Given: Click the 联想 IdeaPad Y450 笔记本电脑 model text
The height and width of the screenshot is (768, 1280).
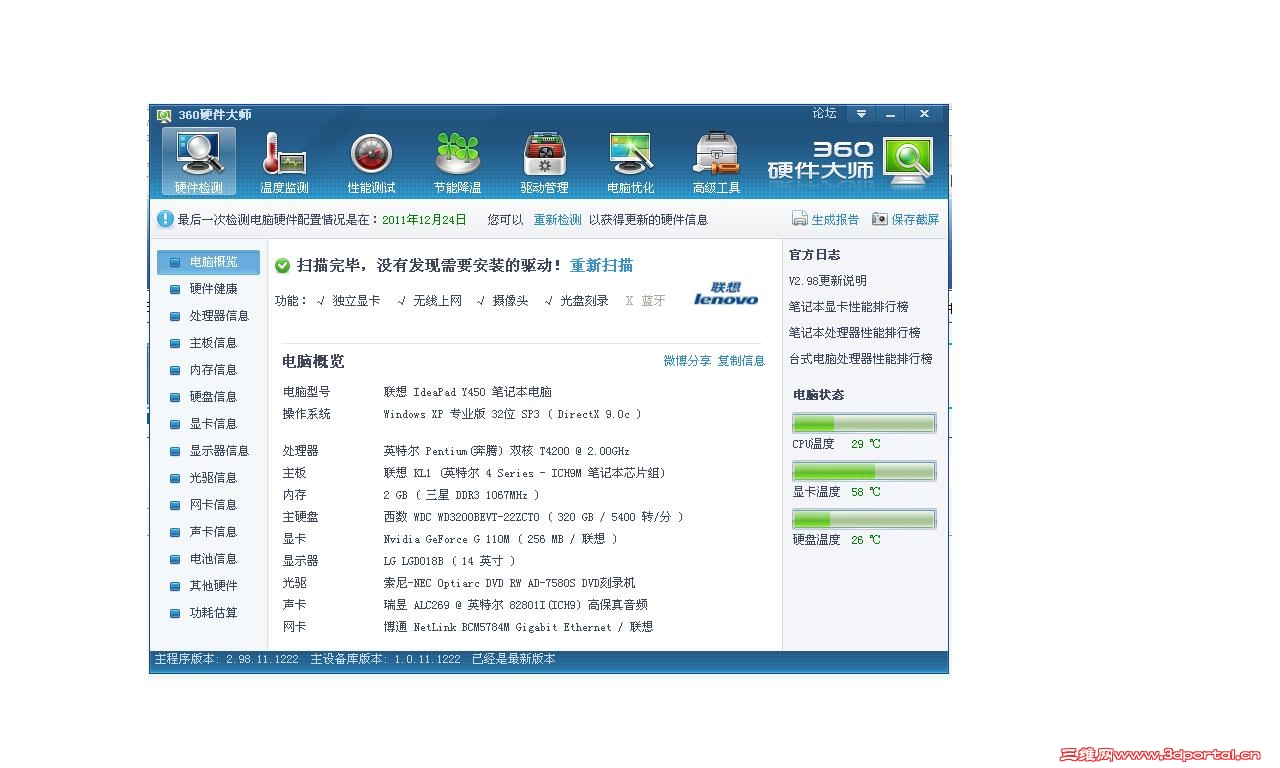Looking at the screenshot, I should (x=467, y=392).
